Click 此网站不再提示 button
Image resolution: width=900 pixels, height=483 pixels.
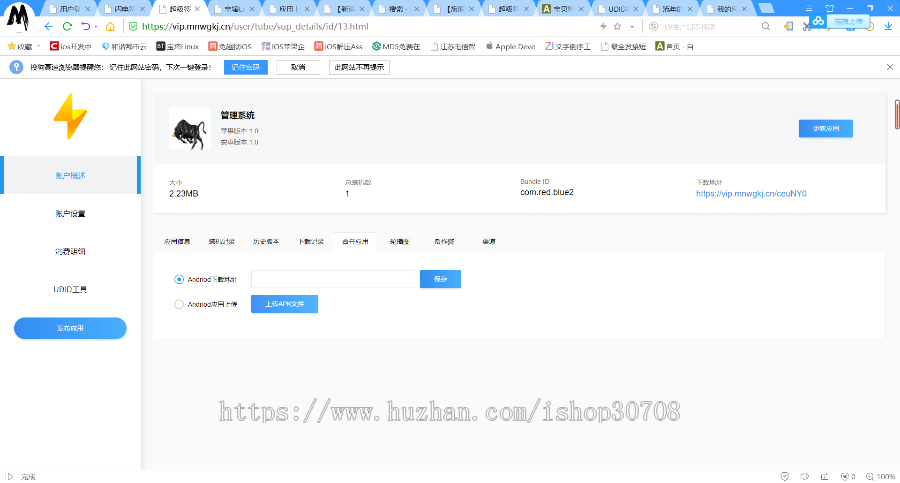(359, 67)
